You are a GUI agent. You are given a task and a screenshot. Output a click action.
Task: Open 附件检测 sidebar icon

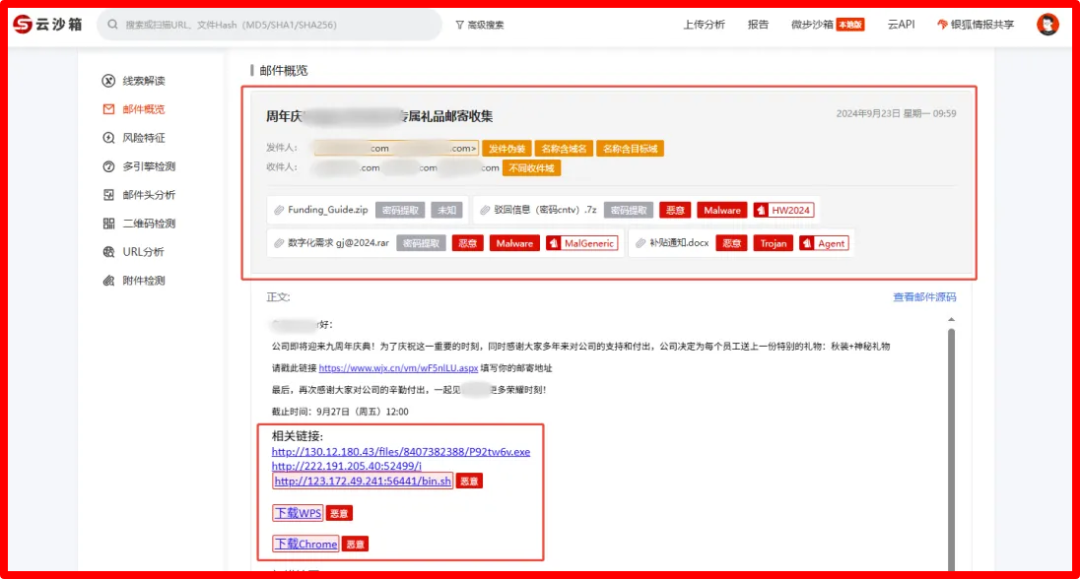click(x=109, y=280)
